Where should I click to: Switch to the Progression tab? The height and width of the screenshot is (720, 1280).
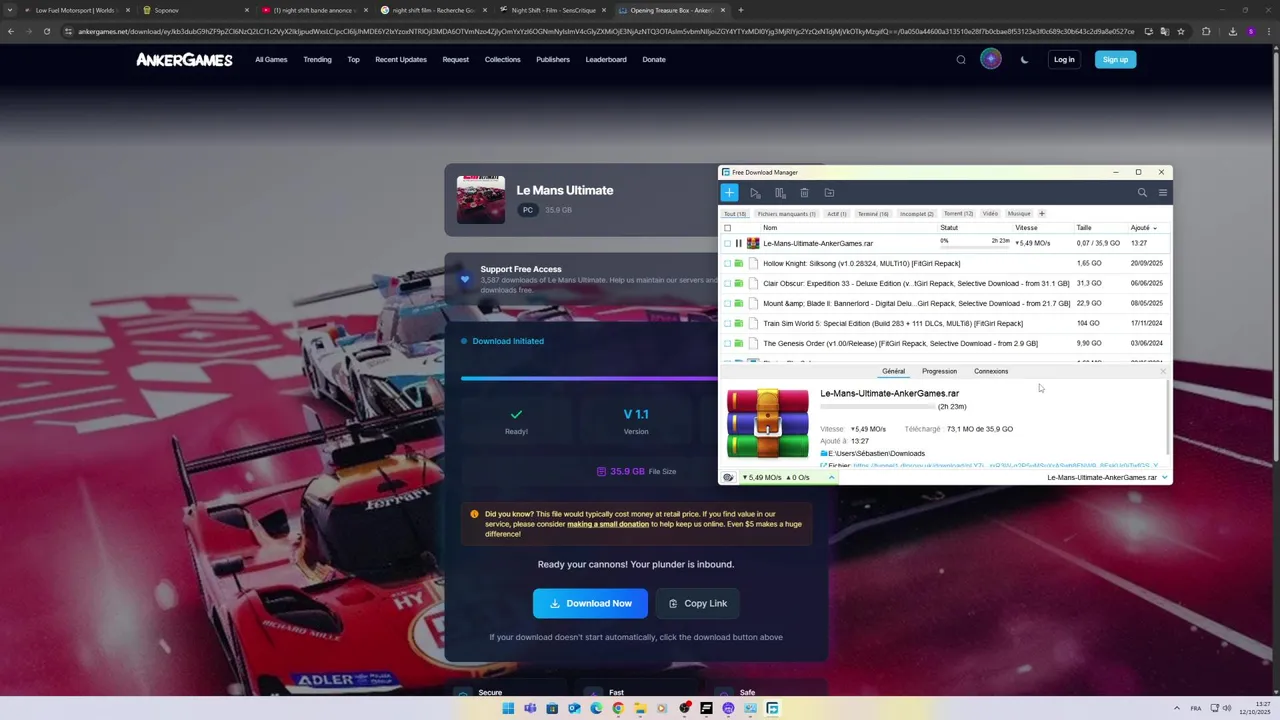pyautogui.click(x=939, y=371)
